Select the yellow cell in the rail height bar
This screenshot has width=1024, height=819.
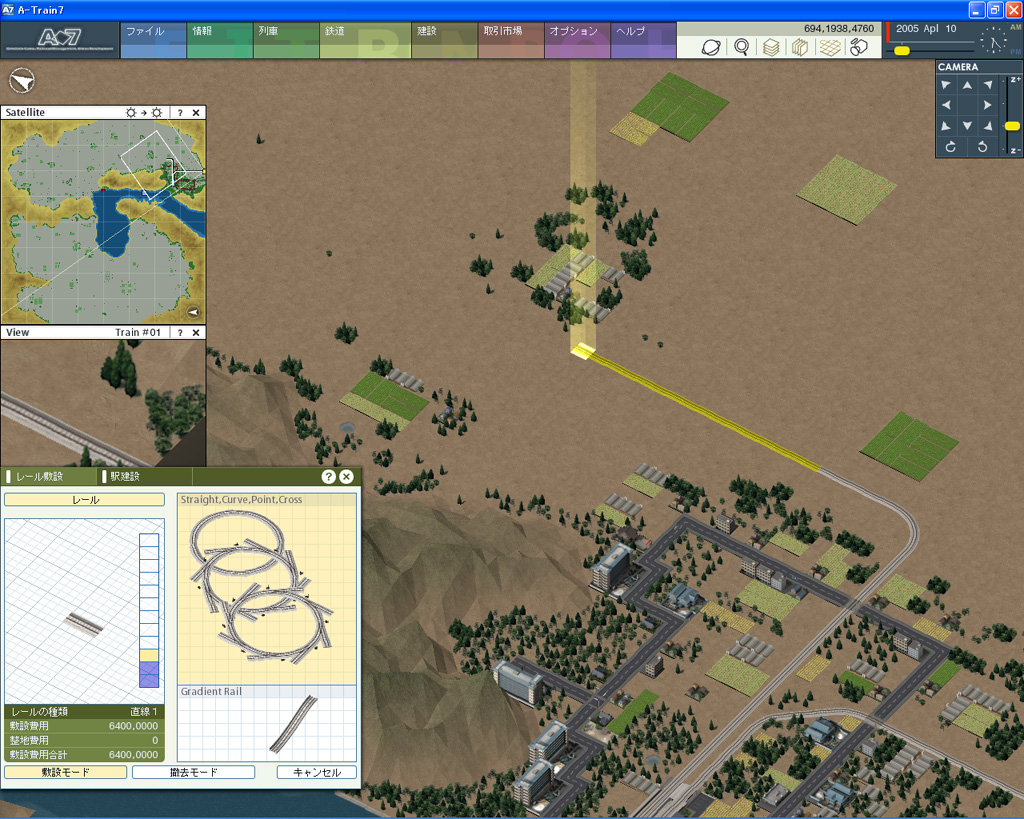click(149, 656)
